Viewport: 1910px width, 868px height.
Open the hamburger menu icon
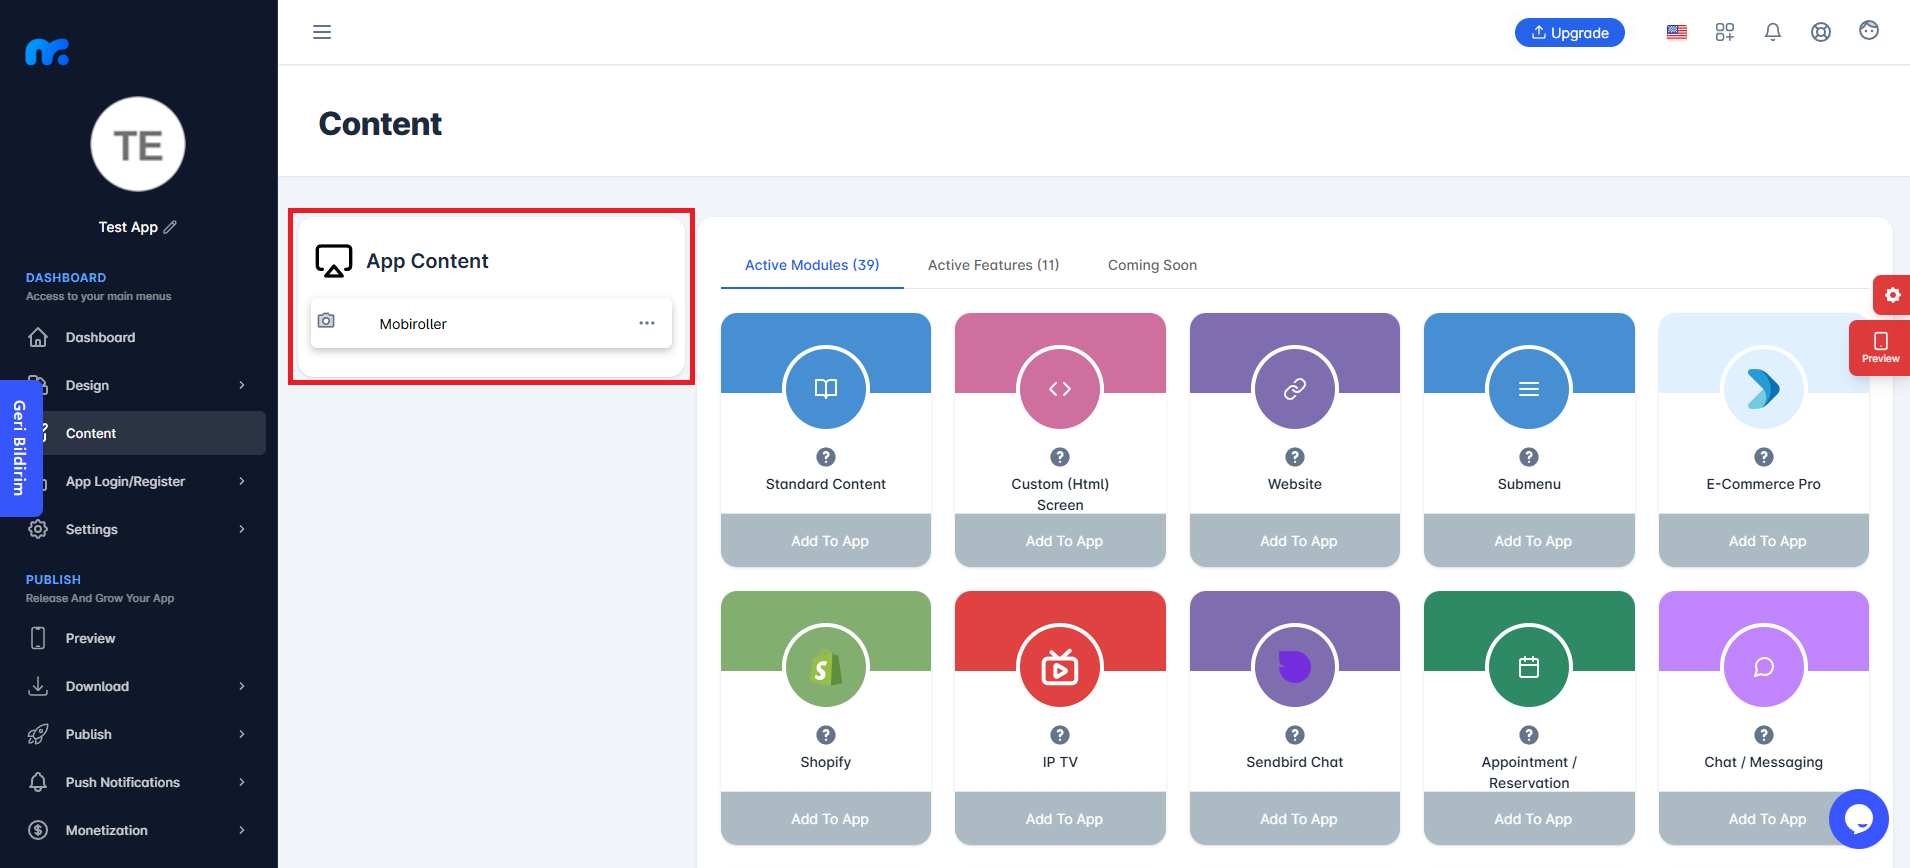(x=322, y=32)
